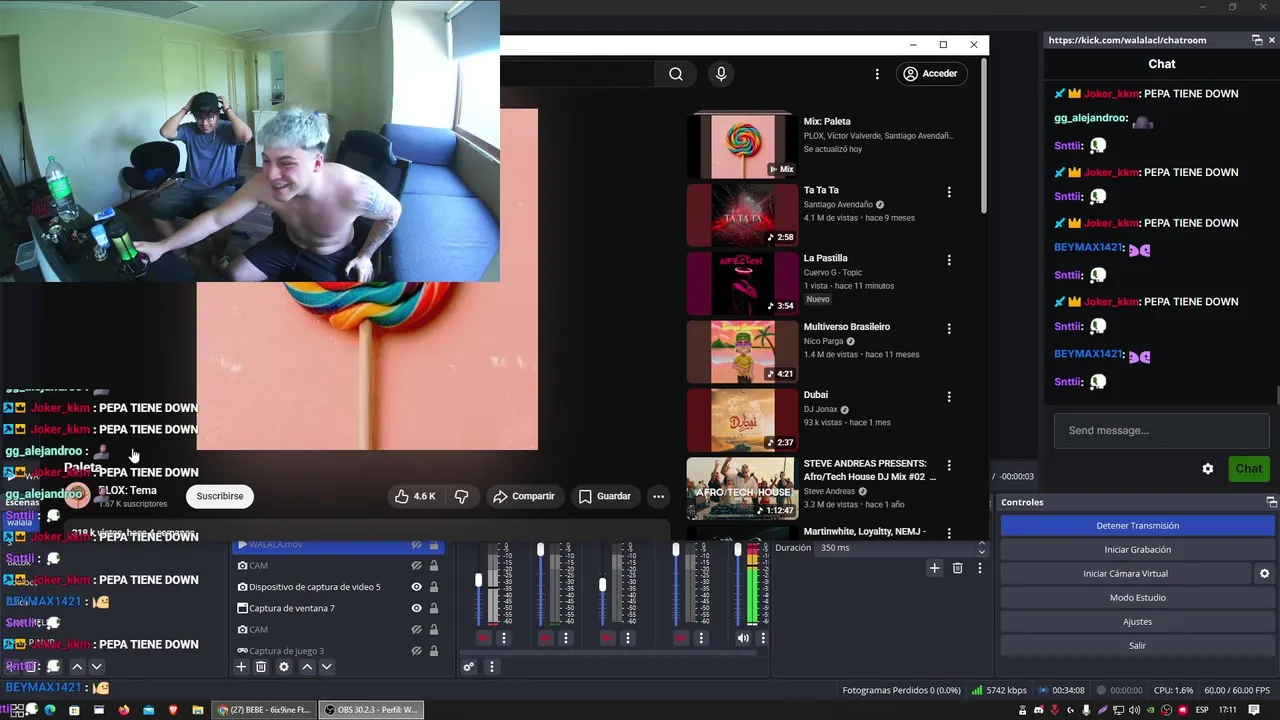Screen dimensions: 1280x720
Task: Increase transition Duración with the up arrow
Action: (981, 544)
